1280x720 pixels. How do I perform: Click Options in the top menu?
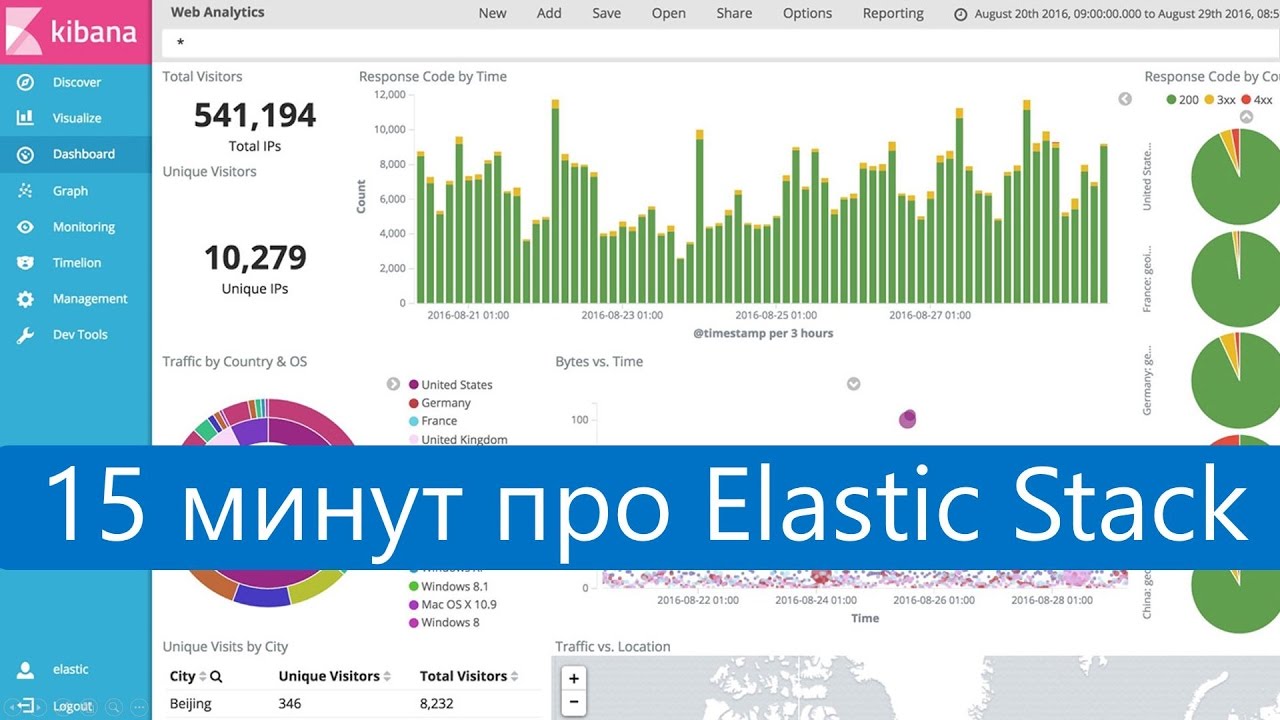click(x=808, y=13)
